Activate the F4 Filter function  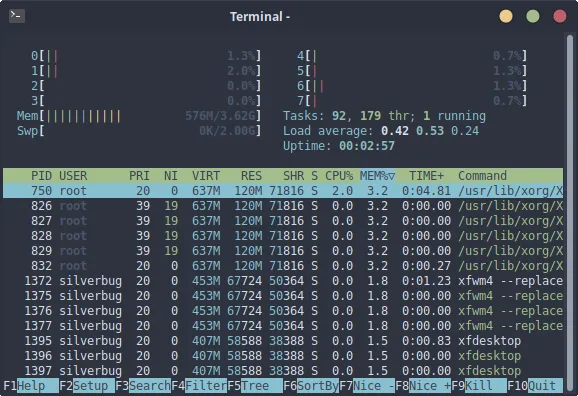pos(199,386)
